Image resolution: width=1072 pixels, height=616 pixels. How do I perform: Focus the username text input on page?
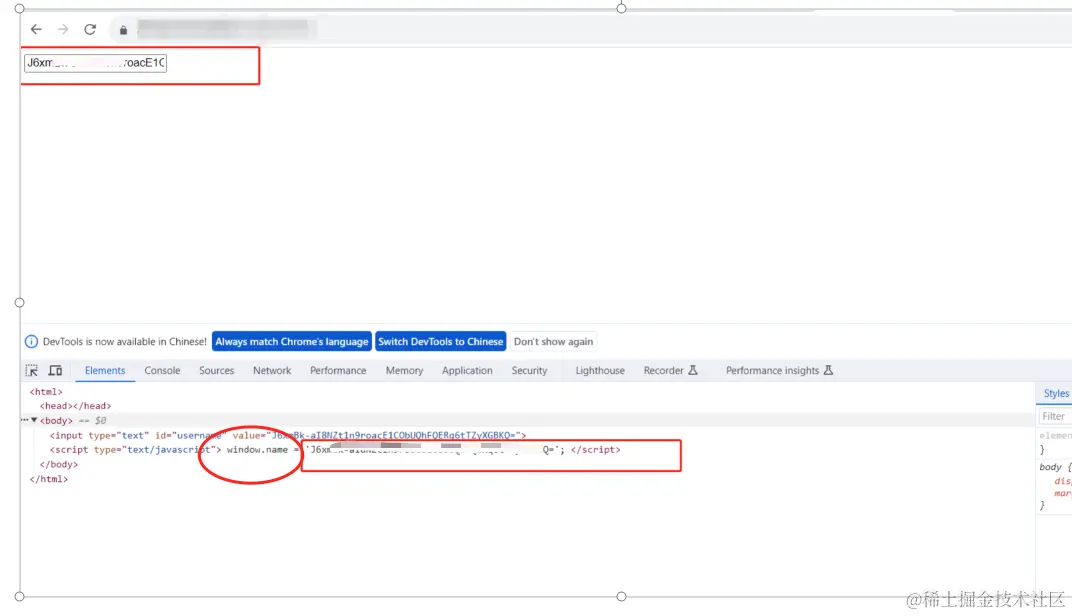pyautogui.click(x=95, y=63)
